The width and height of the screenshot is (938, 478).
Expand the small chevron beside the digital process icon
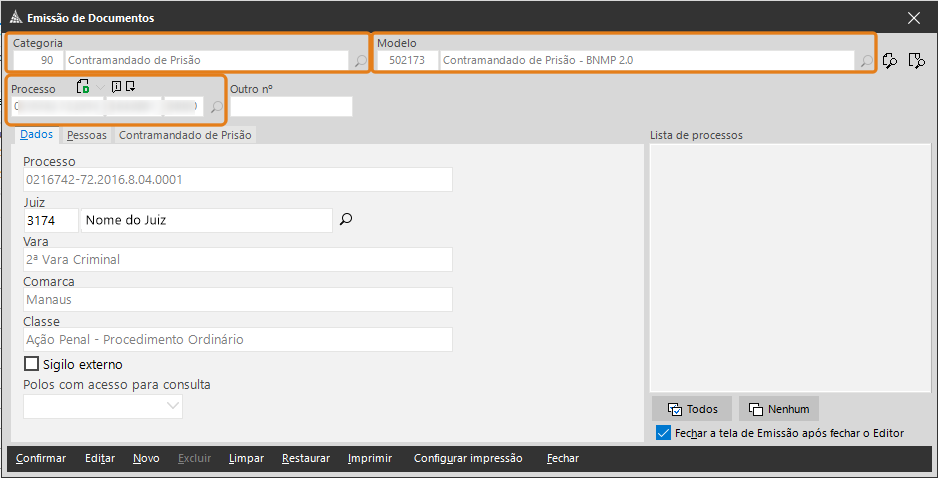(x=100, y=87)
